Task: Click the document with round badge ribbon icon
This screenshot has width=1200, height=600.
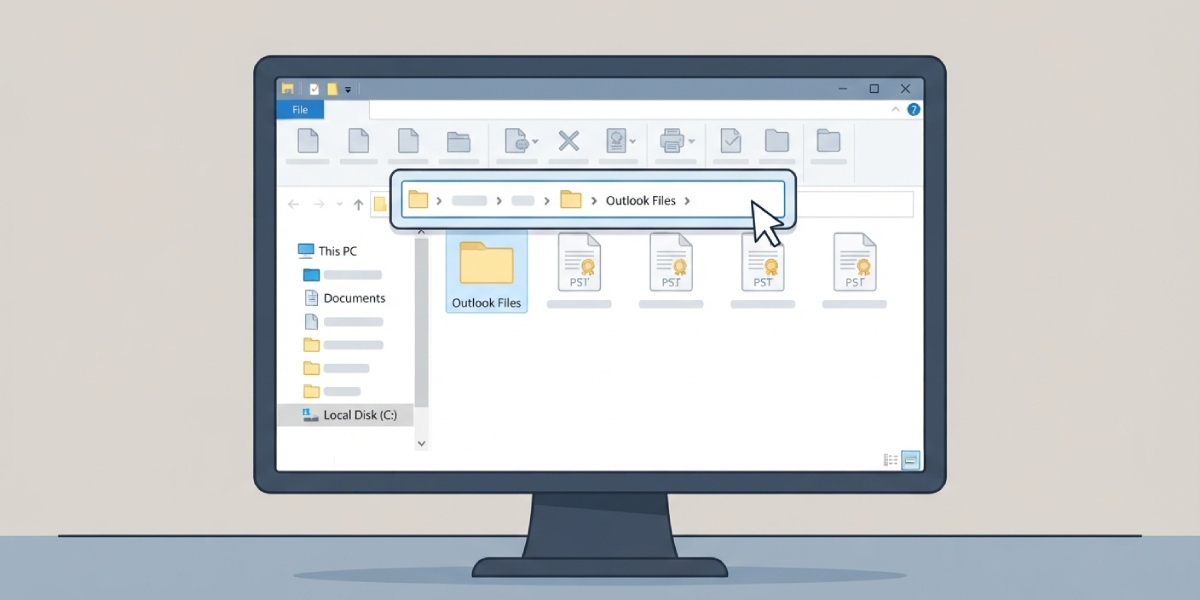Action: 516,141
